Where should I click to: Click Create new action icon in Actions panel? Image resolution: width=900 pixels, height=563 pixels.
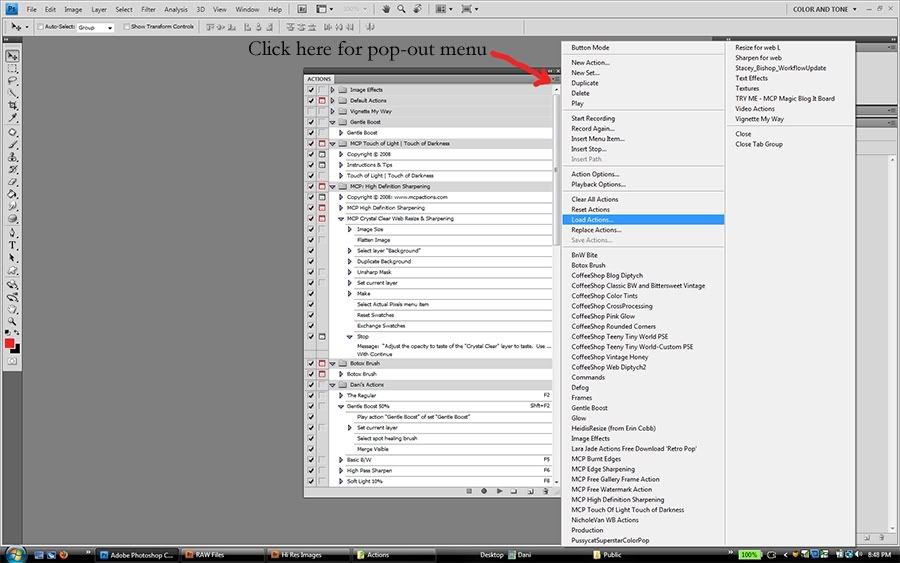530,491
